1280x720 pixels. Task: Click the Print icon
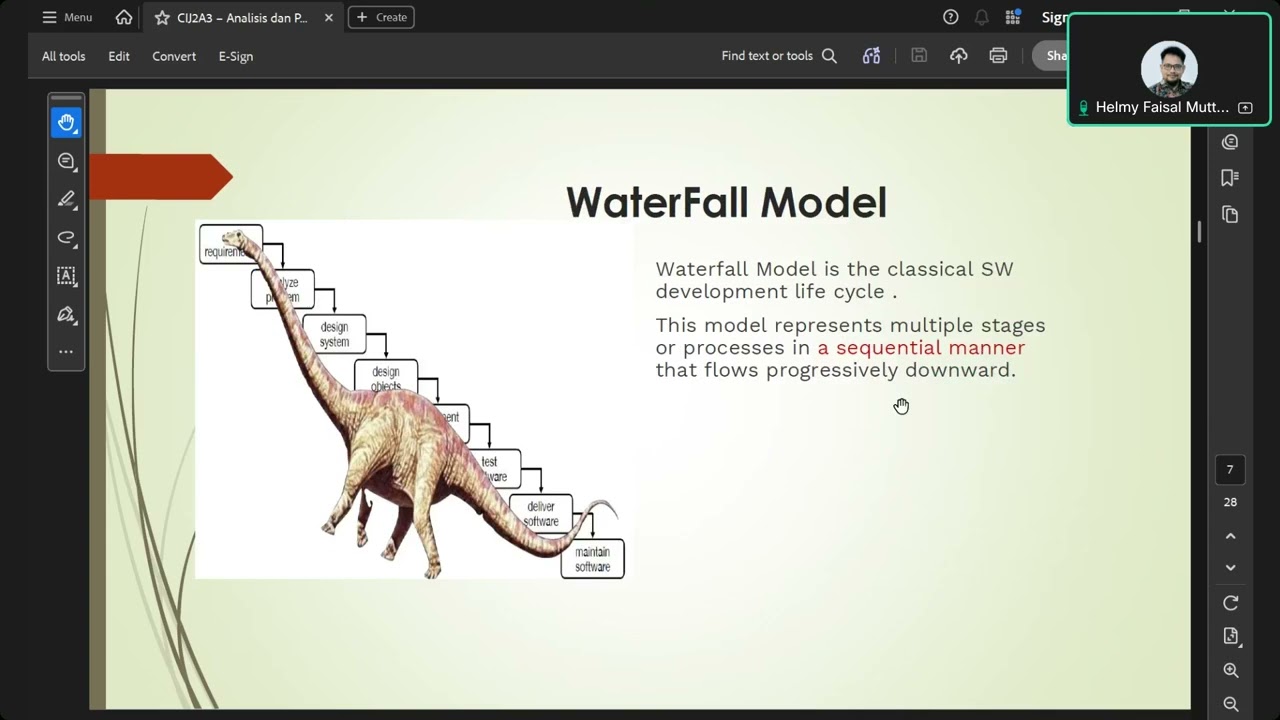(x=998, y=56)
